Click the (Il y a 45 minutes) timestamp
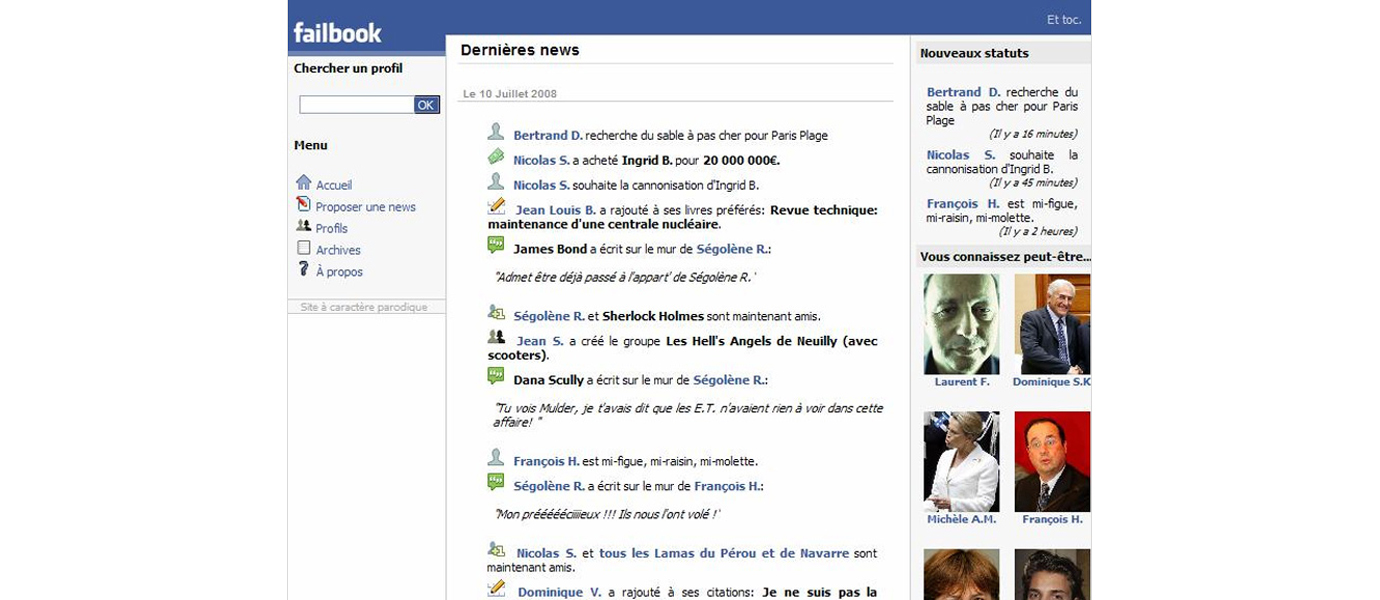 click(1033, 183)
